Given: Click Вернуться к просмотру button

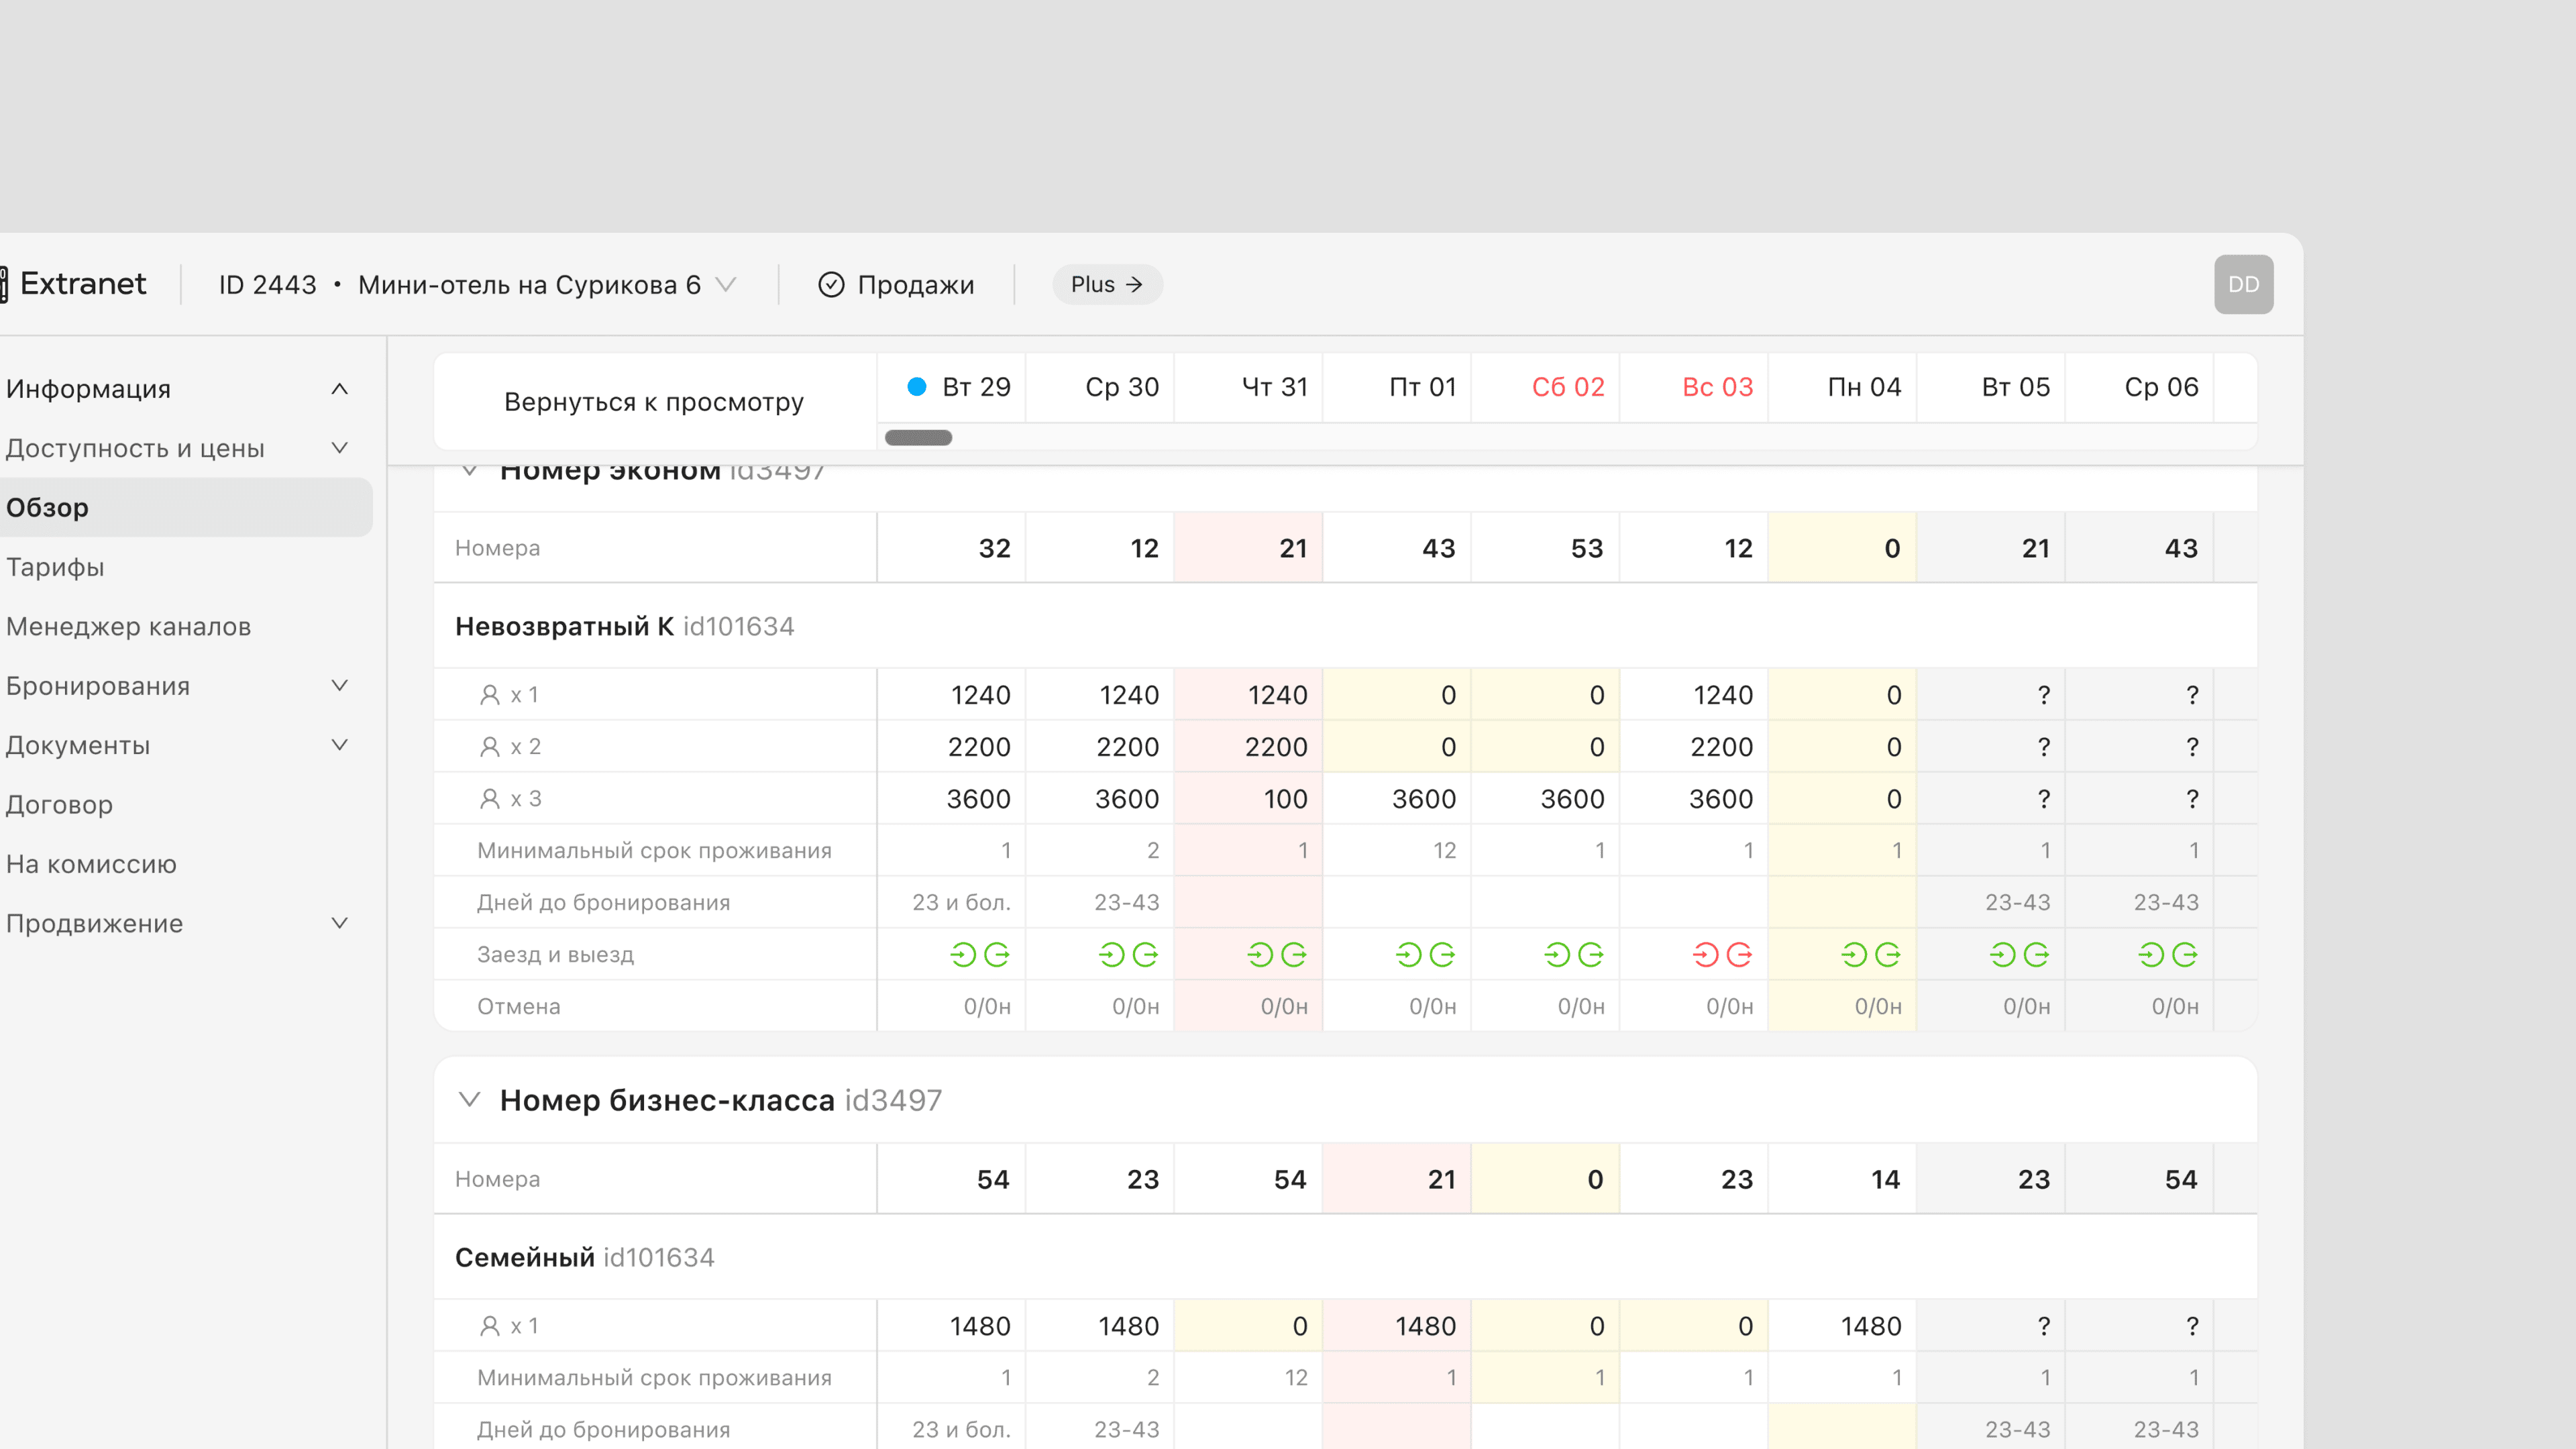Looking at the screenshot, I should 654,402.
